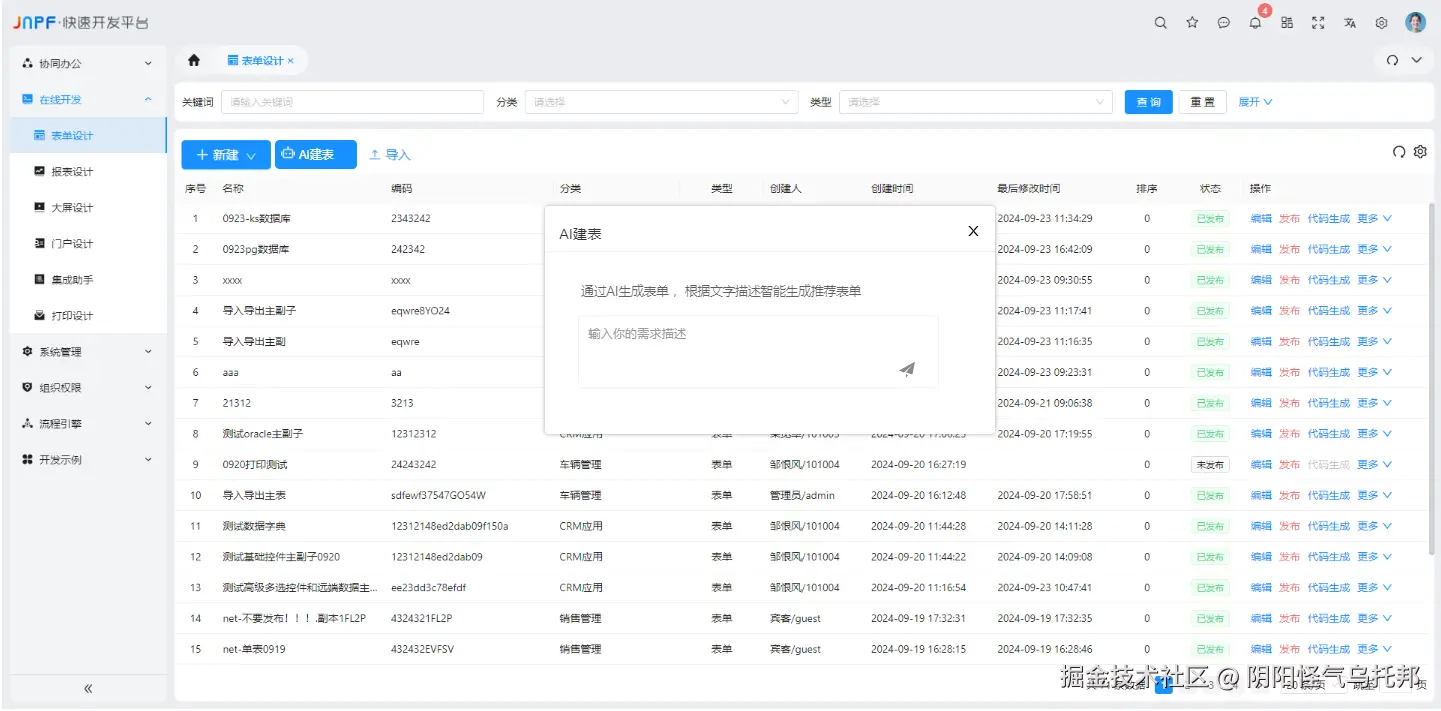
Task: Open favorites using the star icon
Action: pos(1192,22)
